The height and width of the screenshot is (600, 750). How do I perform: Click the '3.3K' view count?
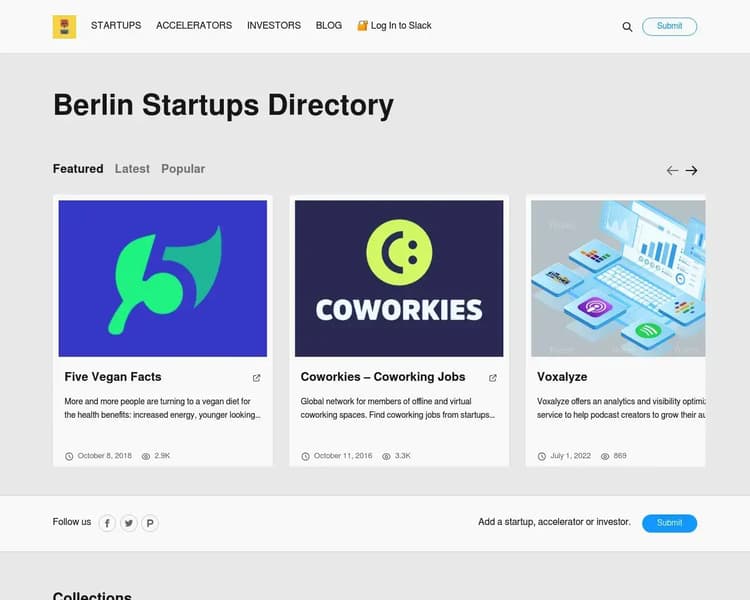click(403, 456)
